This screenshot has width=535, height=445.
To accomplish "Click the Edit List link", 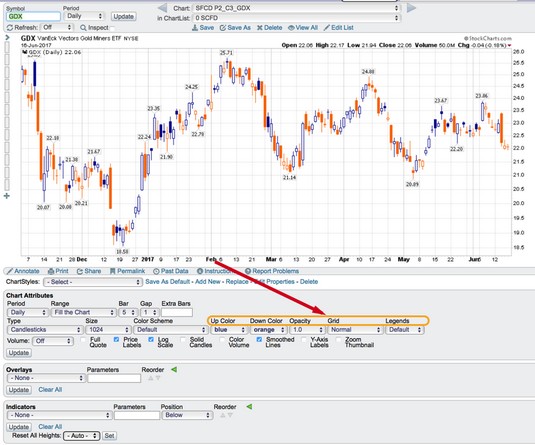I will pyautogui.click(x=338, y=28).
